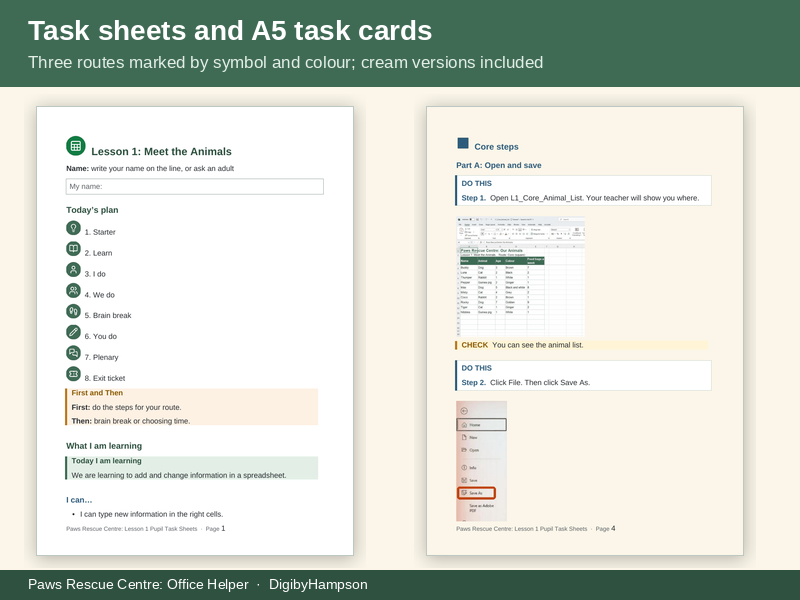
Task: Open the spreadsheet screenshot thumbnail of the animal list
Action: click(x=520, y=276)
